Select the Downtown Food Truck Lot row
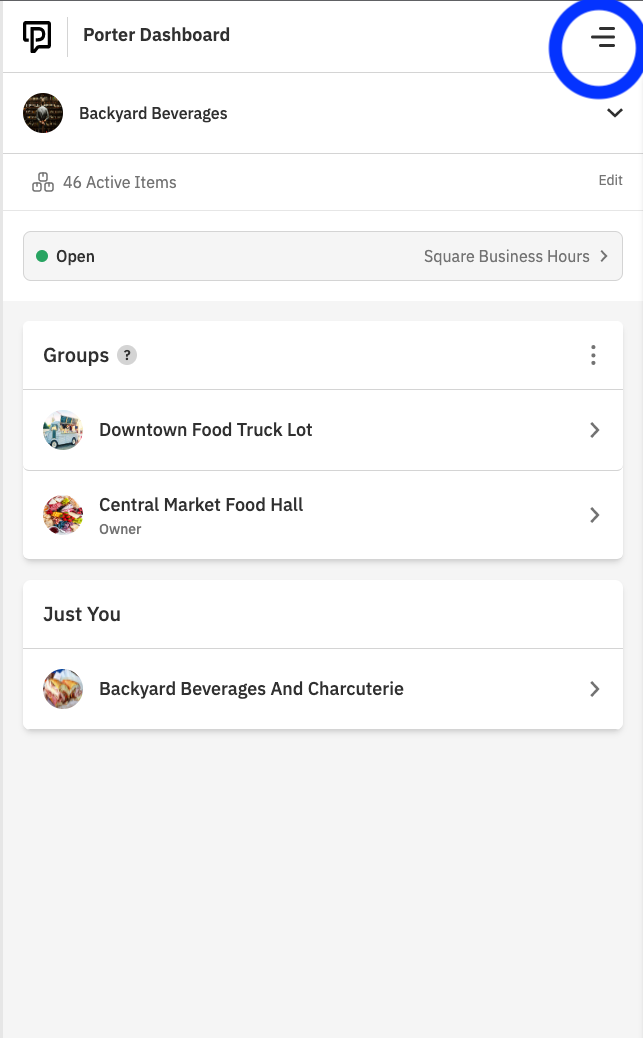 click(300, 430)
